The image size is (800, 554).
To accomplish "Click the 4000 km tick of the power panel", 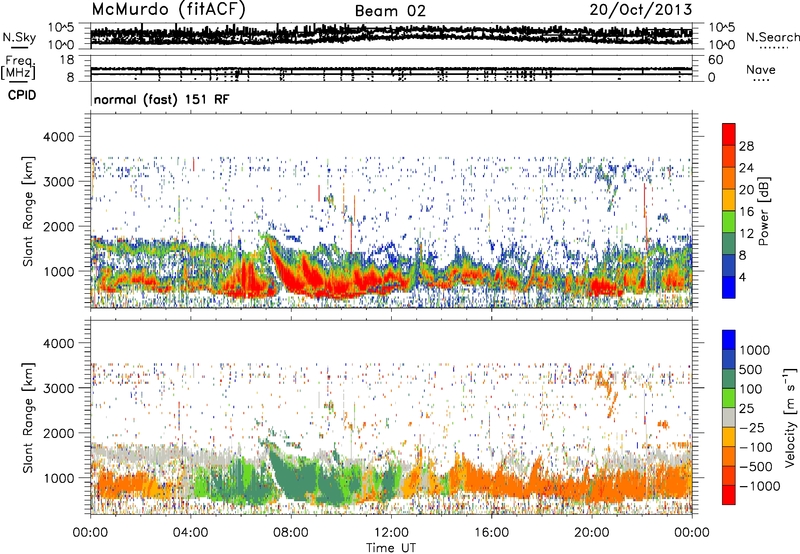I will 61,137.
